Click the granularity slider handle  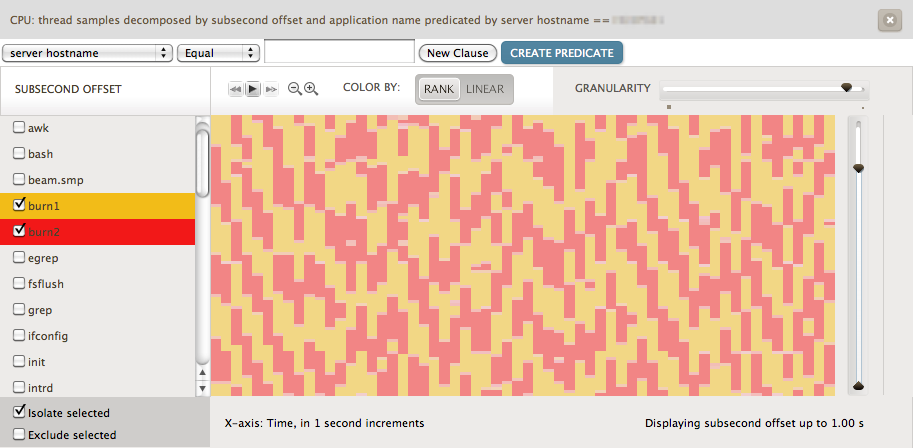tap(847, 88)
